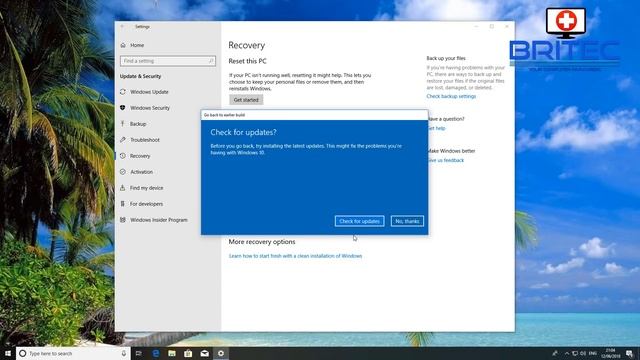
Task: Click the Troubleshoot wrench icon
Action: 122,140
